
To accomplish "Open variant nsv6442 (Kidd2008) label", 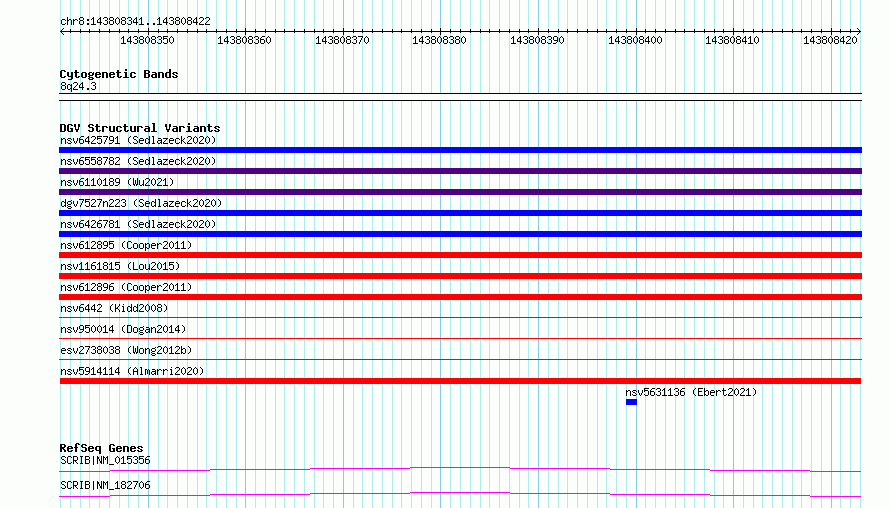I will click(x=114, y=308).
